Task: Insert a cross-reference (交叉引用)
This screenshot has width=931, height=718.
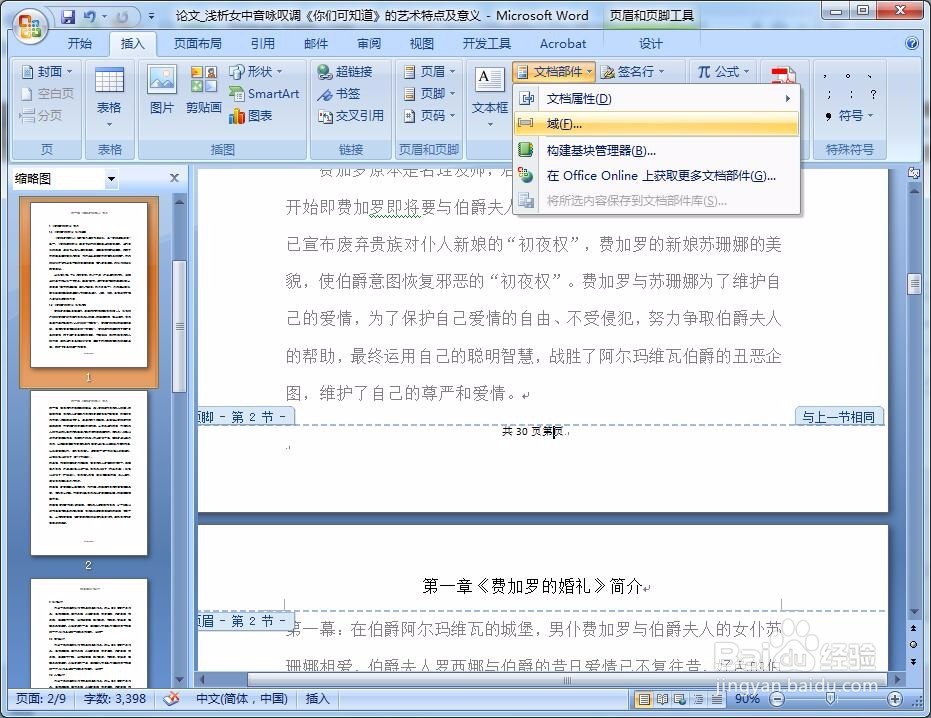Action: click(x=351, y=116)
